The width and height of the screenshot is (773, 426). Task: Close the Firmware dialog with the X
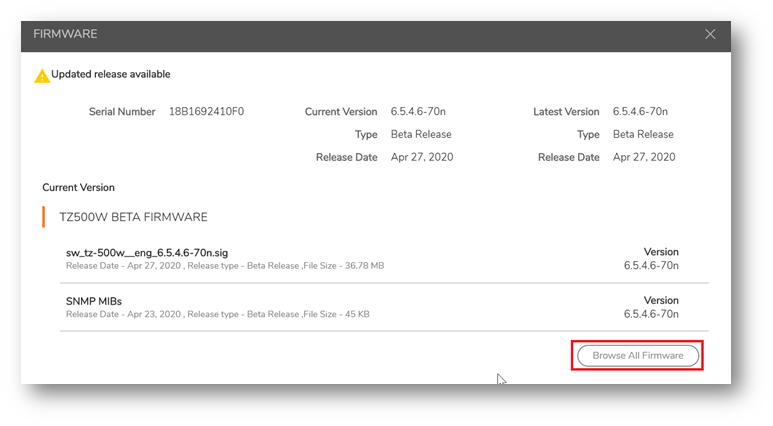point(710,34)
